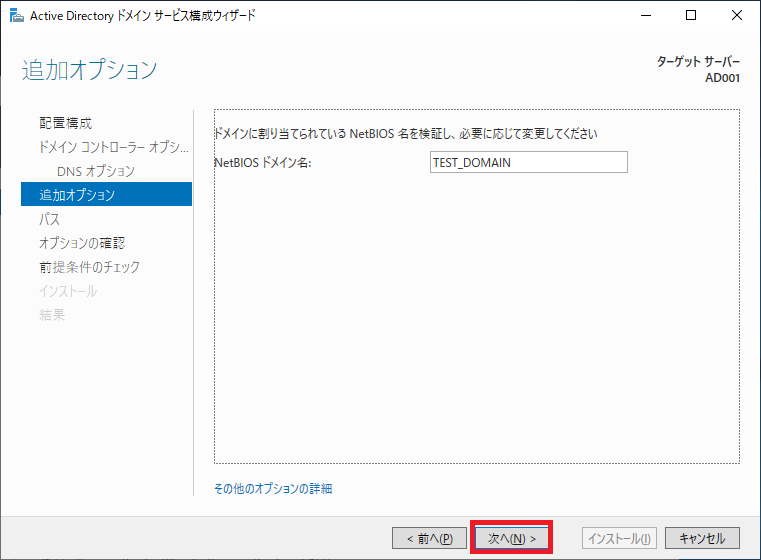Open the パス step
The width and height of the screenshot is (761, 560).
coord(50,219)
